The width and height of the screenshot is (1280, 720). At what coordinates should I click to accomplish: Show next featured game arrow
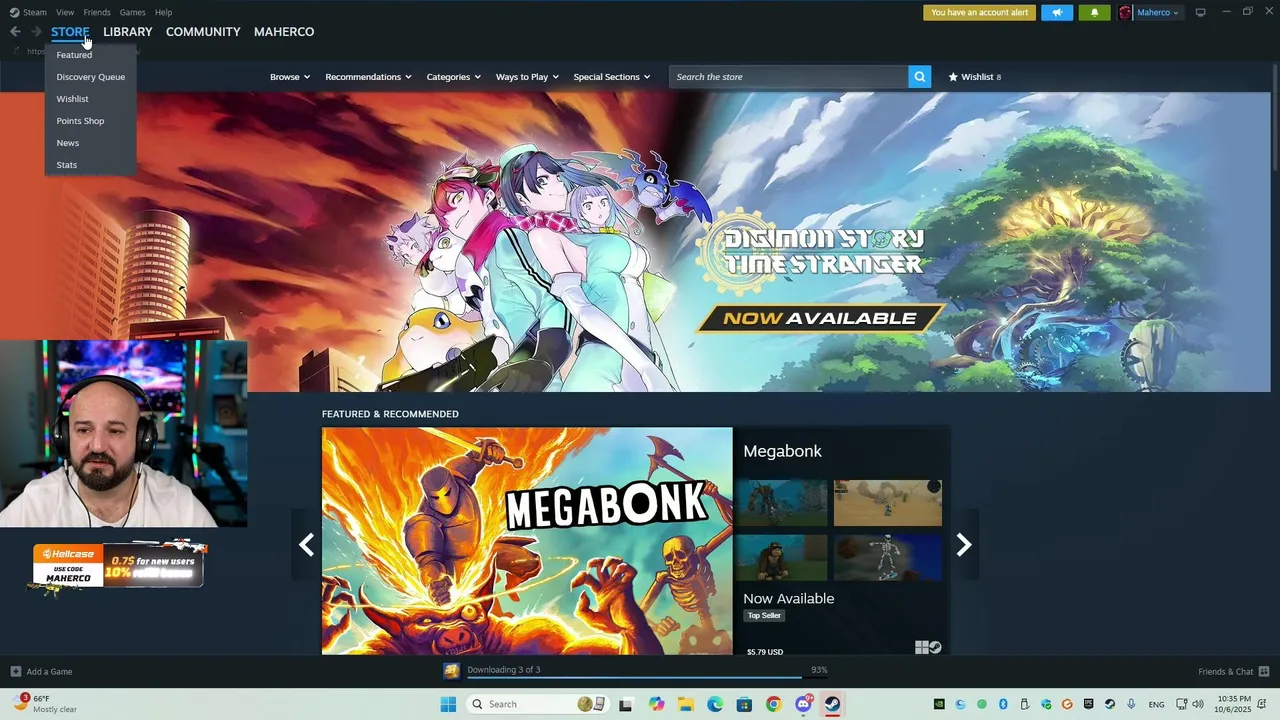point(964,544)
